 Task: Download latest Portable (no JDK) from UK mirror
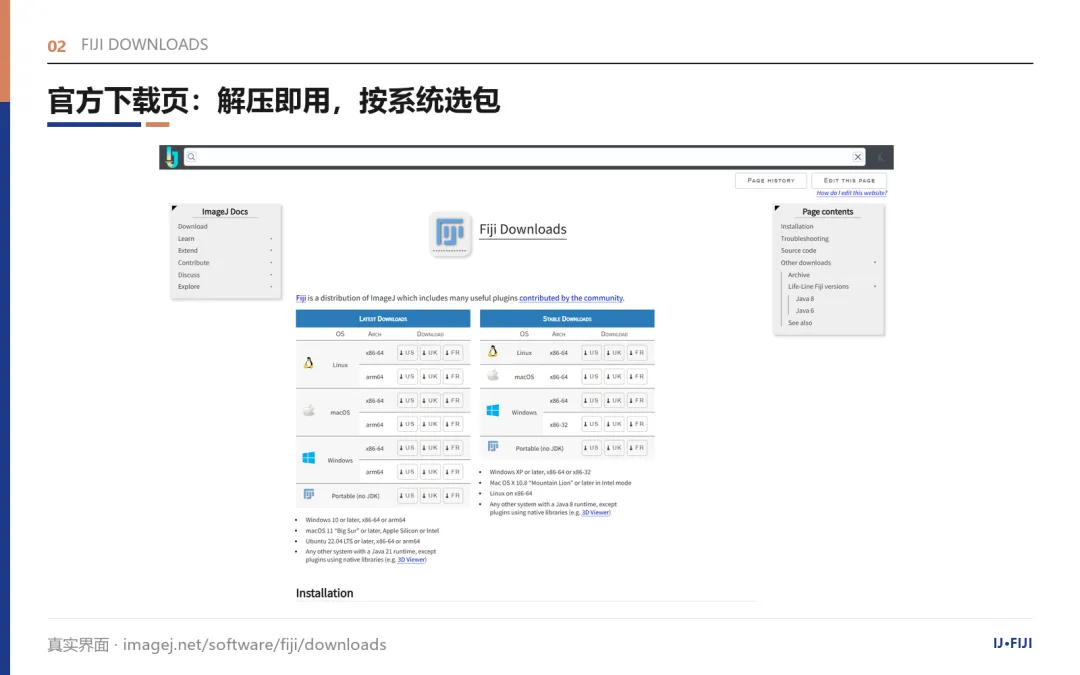pyautogui.click(x=430, y=495)
